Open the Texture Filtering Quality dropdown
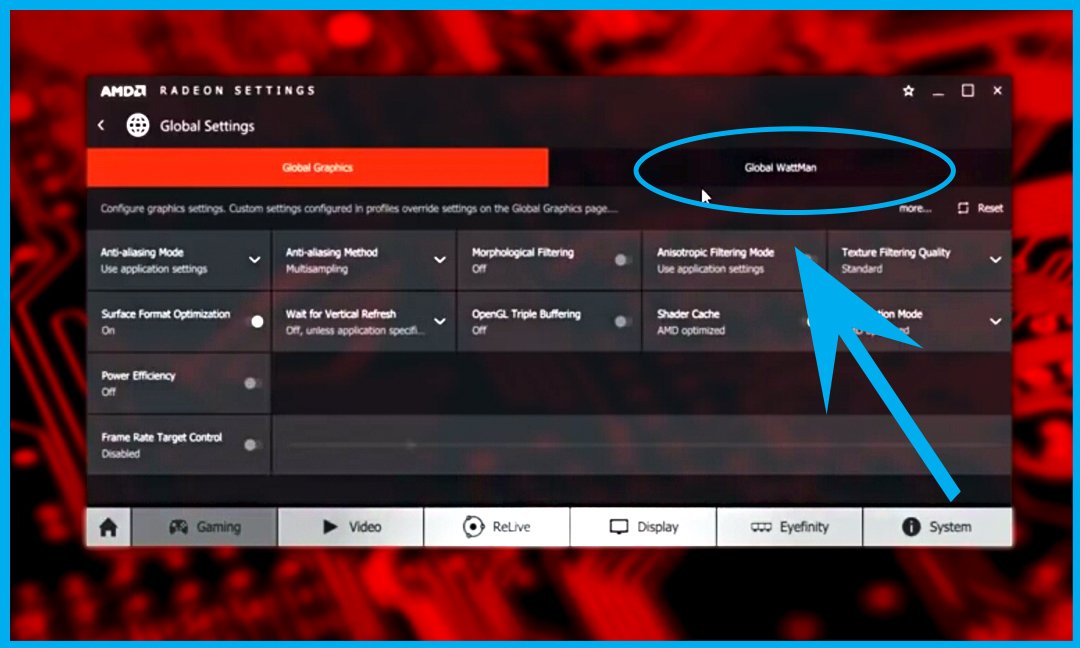 click(x=995, y=260)
